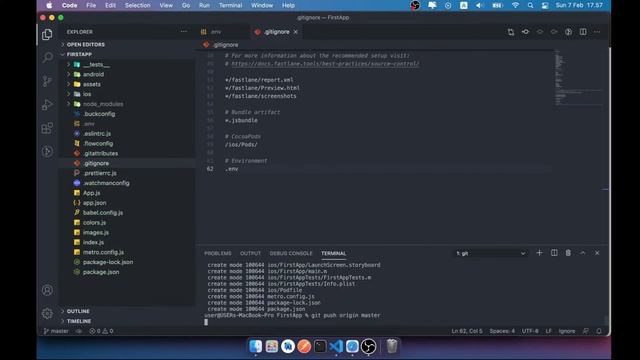Open editor more actions ellipsis menu
The height and width of the screenshot is (360, 640).
(x=597, y=32)
